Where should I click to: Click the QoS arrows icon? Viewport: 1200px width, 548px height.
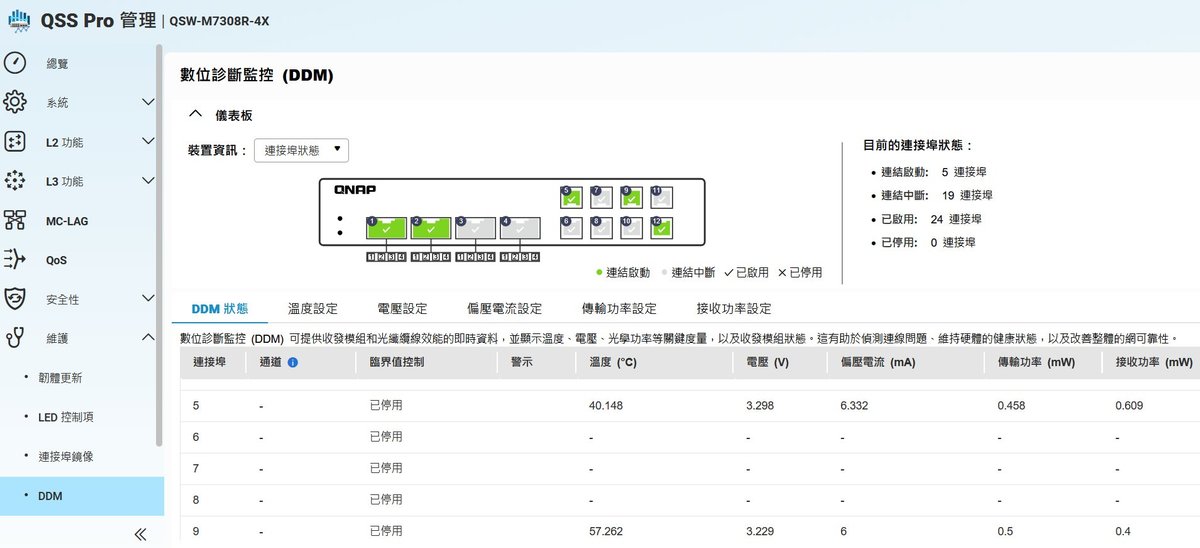click(15, 260)
